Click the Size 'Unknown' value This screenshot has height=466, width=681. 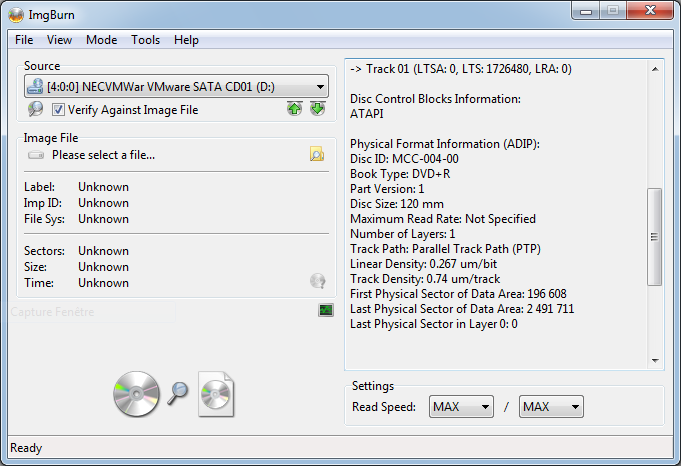(103, 267)
